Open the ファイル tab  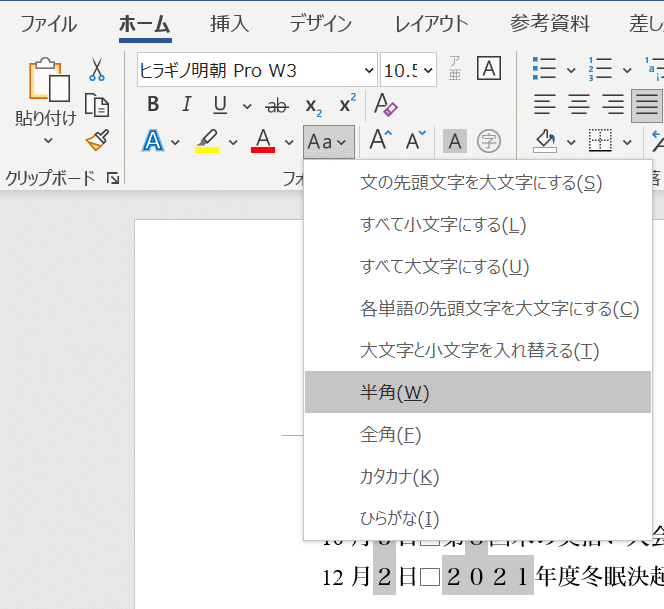click(x=49, y=24)
